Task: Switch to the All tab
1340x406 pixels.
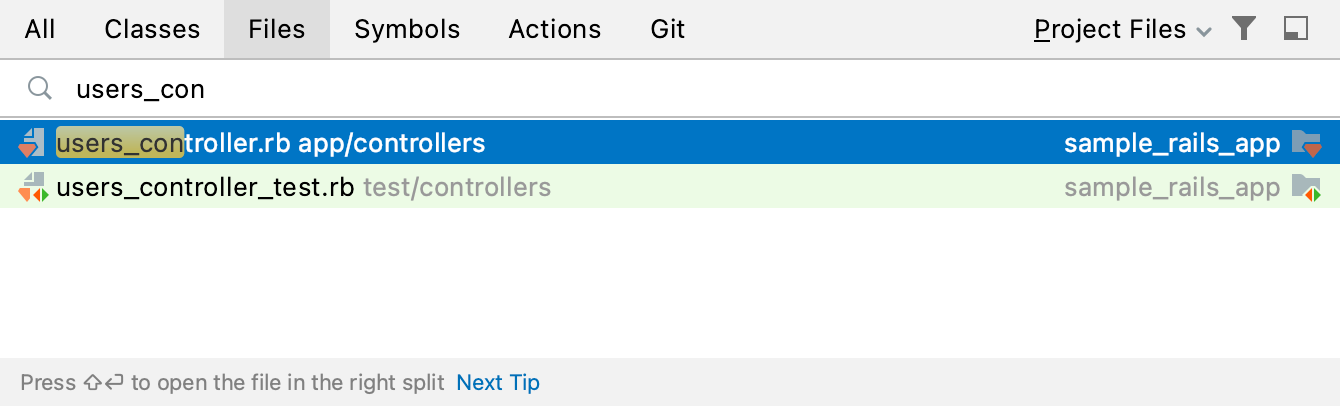Action: [40, 30]
